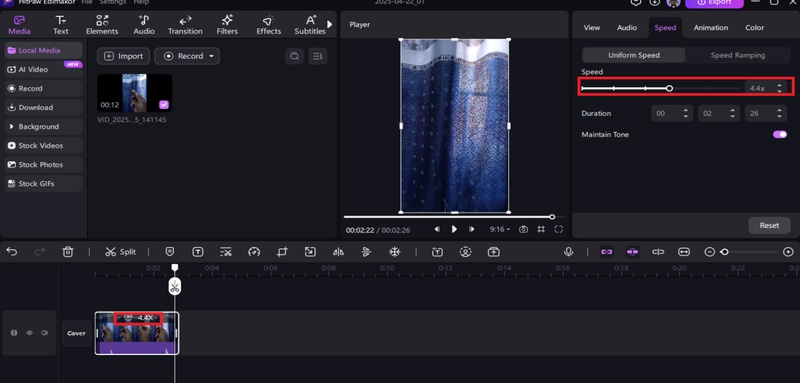Zoom out the timeline with minus icon
800x383 pixels.
click(709, 252)
